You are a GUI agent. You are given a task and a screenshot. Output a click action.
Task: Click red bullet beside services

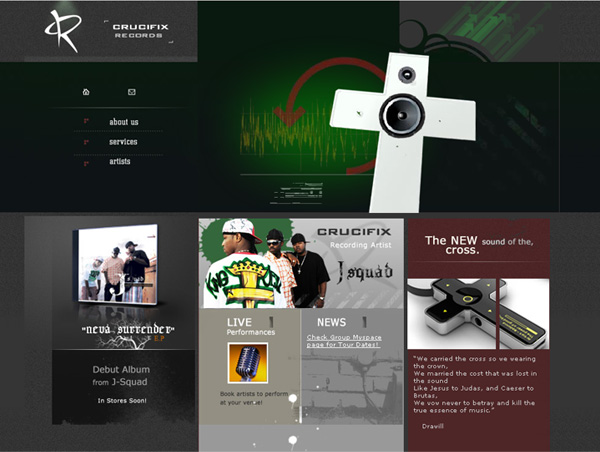(x=86, y=142)
